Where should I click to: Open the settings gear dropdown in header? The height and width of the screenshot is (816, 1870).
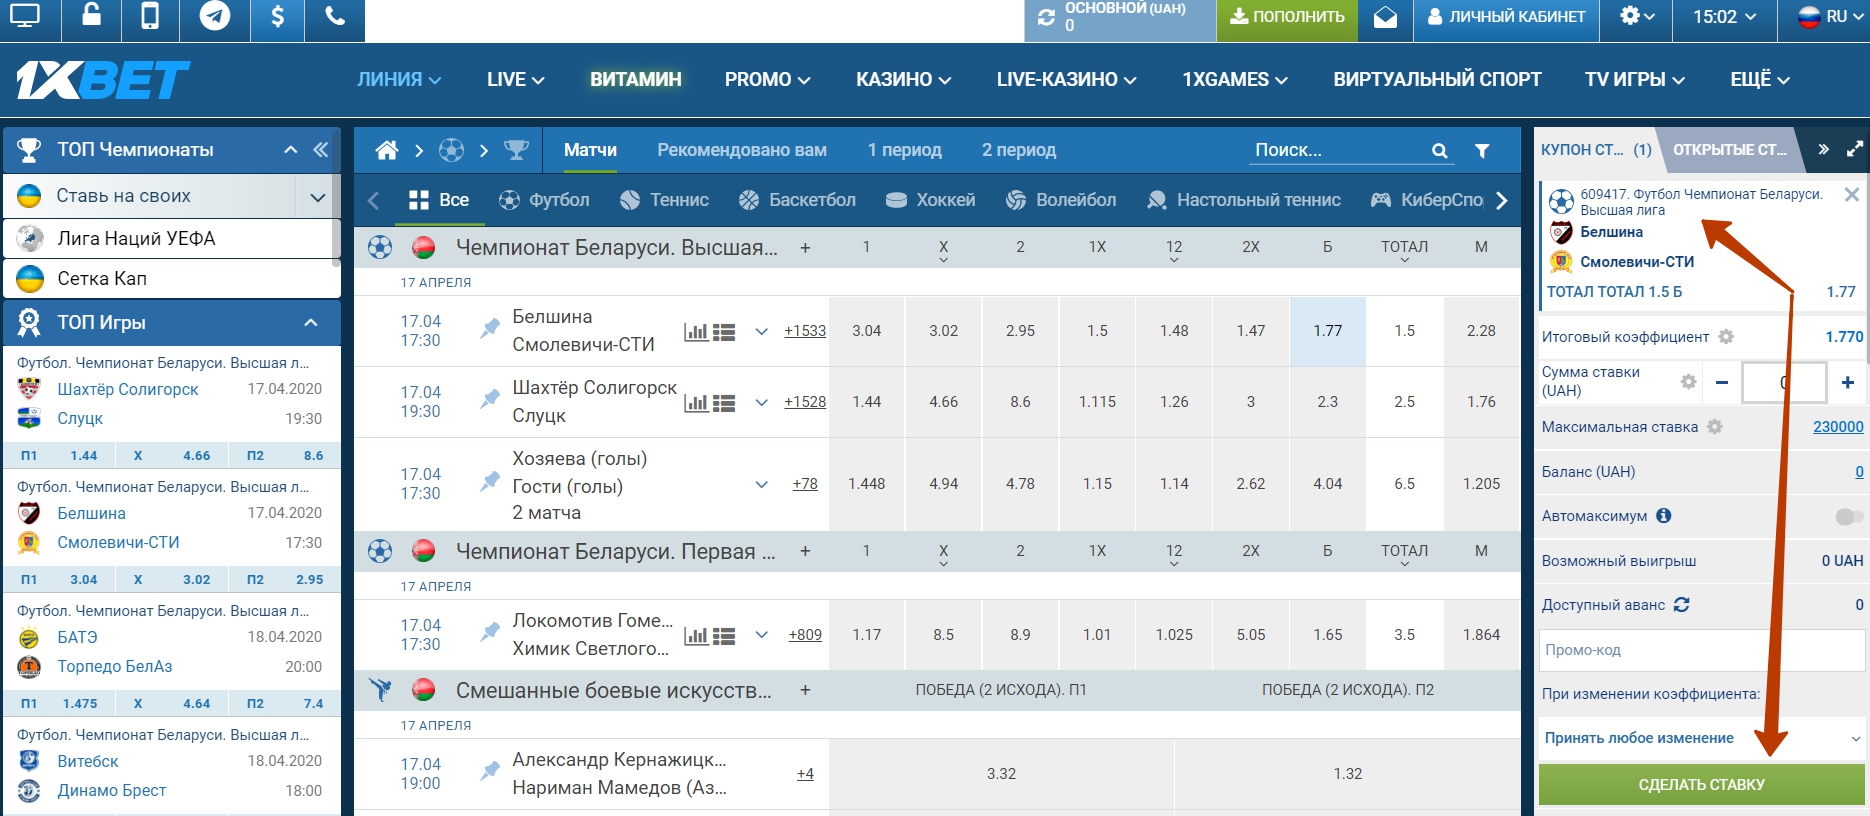click(x=1637, y=16)
